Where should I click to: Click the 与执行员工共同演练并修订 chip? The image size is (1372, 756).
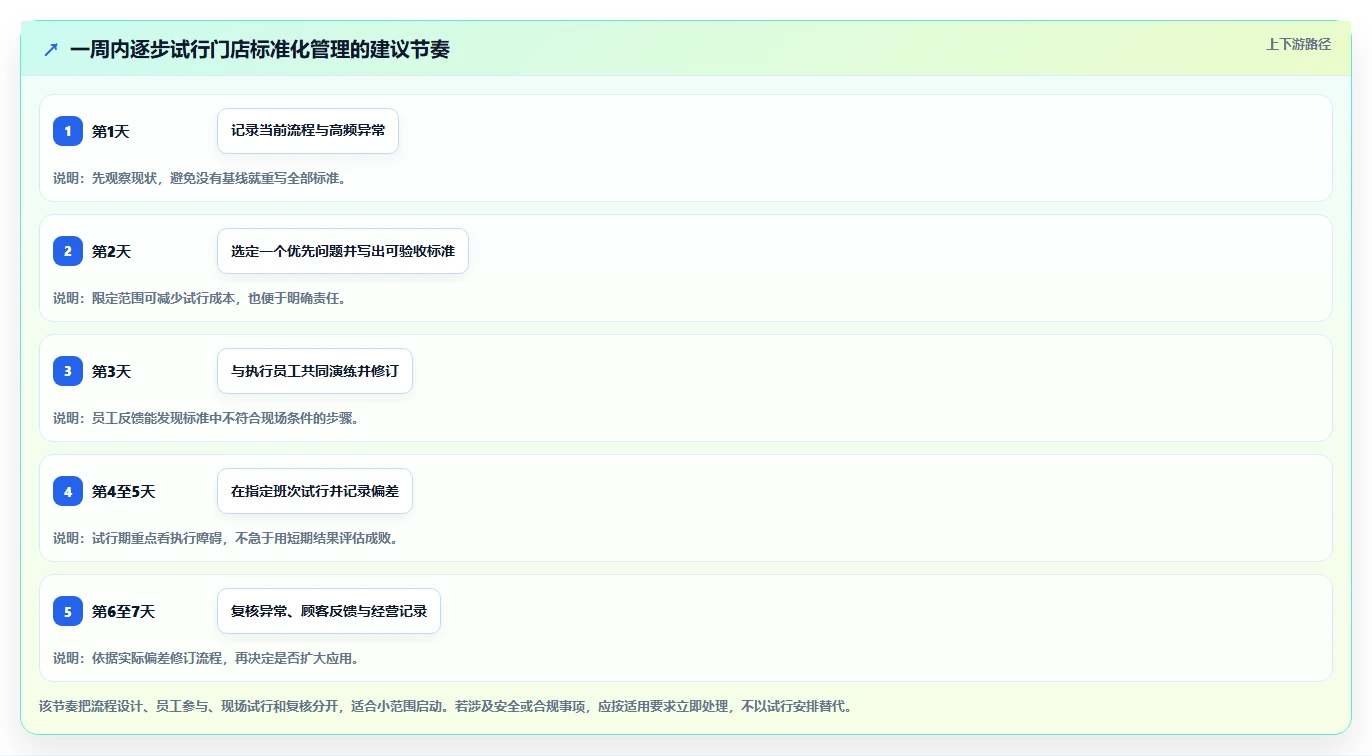[315, 371]
